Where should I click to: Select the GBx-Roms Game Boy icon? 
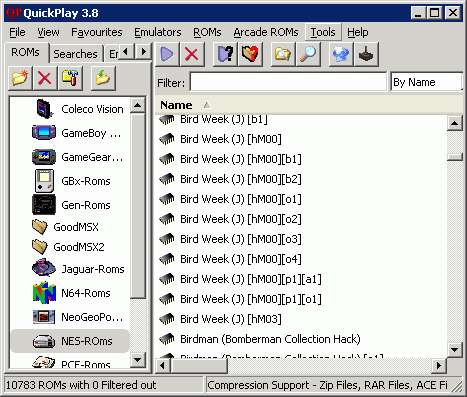pyautogui.click(x=44, y=181)
